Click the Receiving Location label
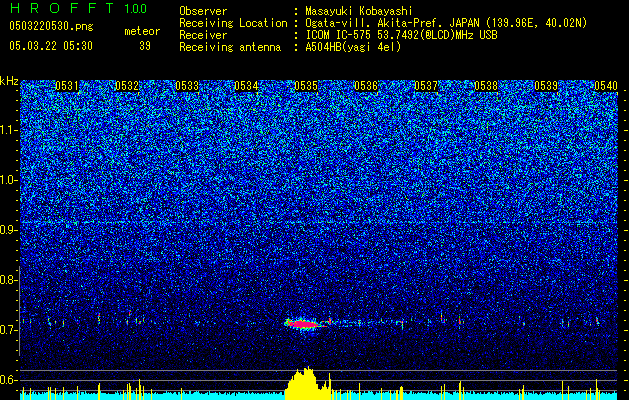 [x=233, y=23]
